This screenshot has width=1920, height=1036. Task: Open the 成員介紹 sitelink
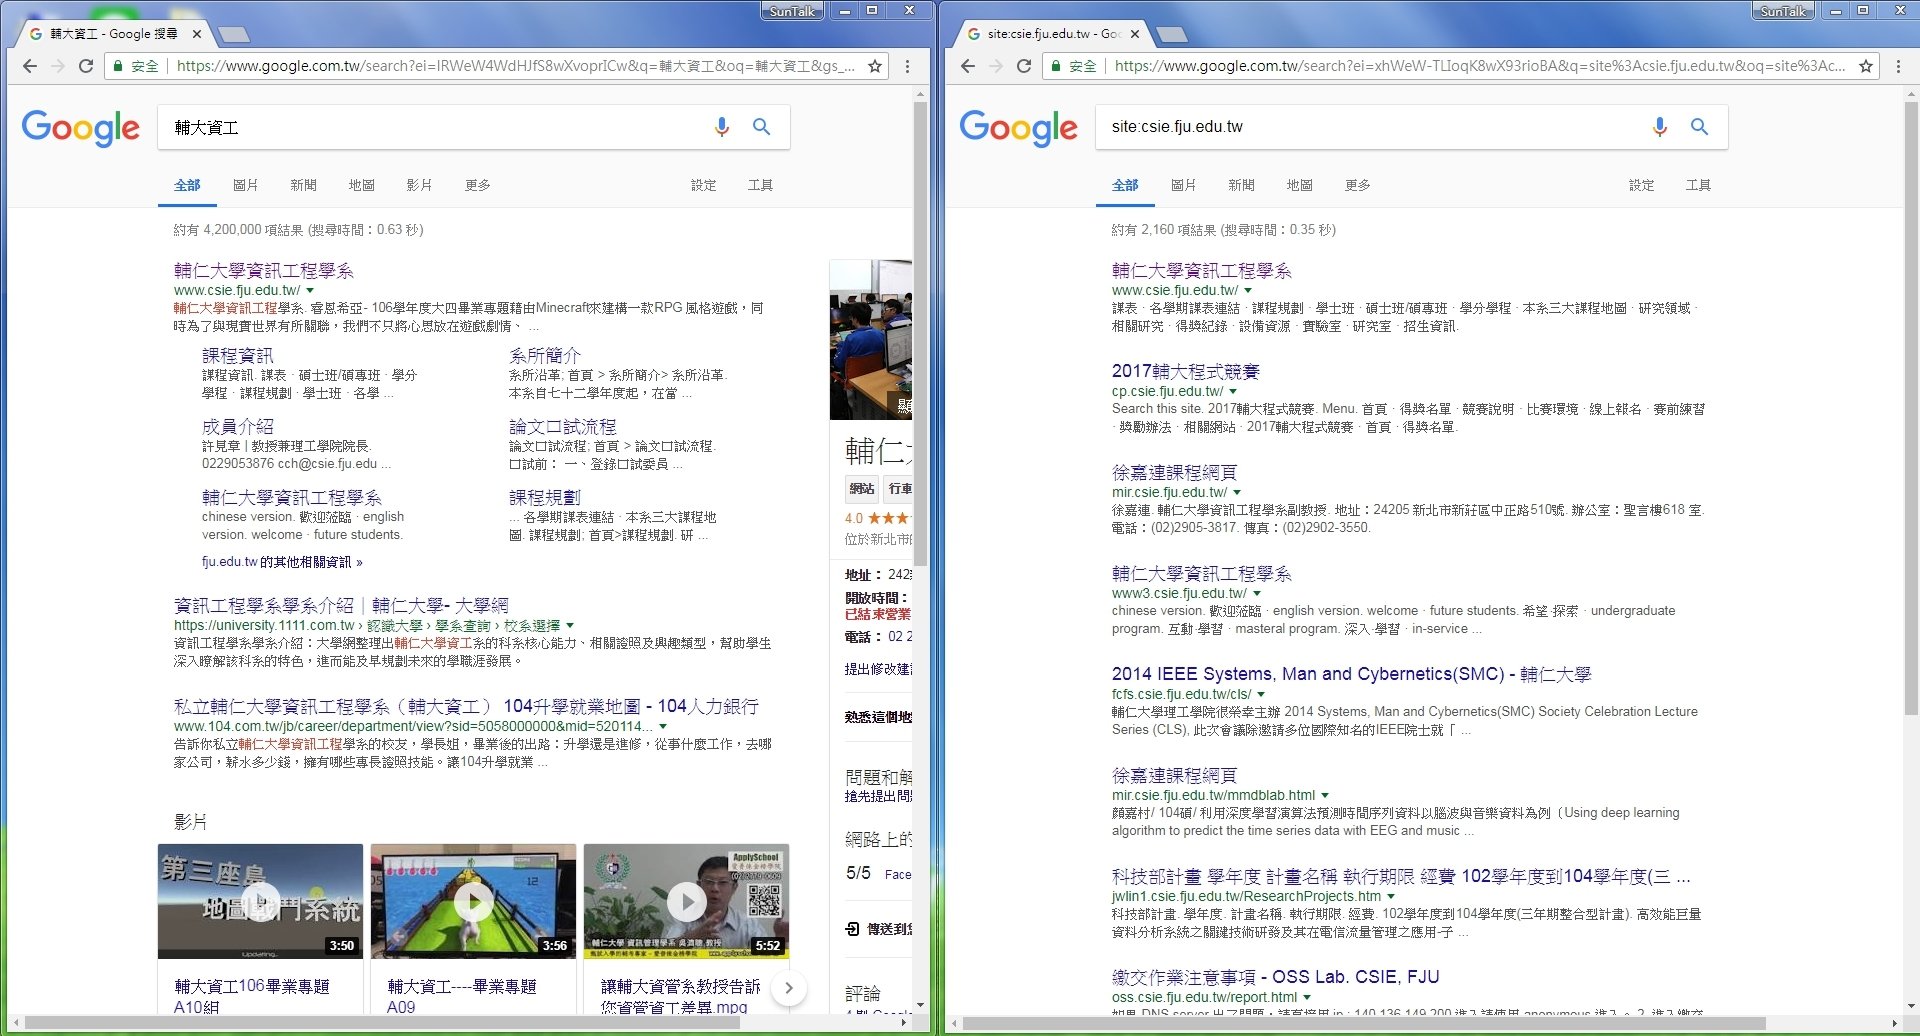pyautogui.click(x=237, y=427)
